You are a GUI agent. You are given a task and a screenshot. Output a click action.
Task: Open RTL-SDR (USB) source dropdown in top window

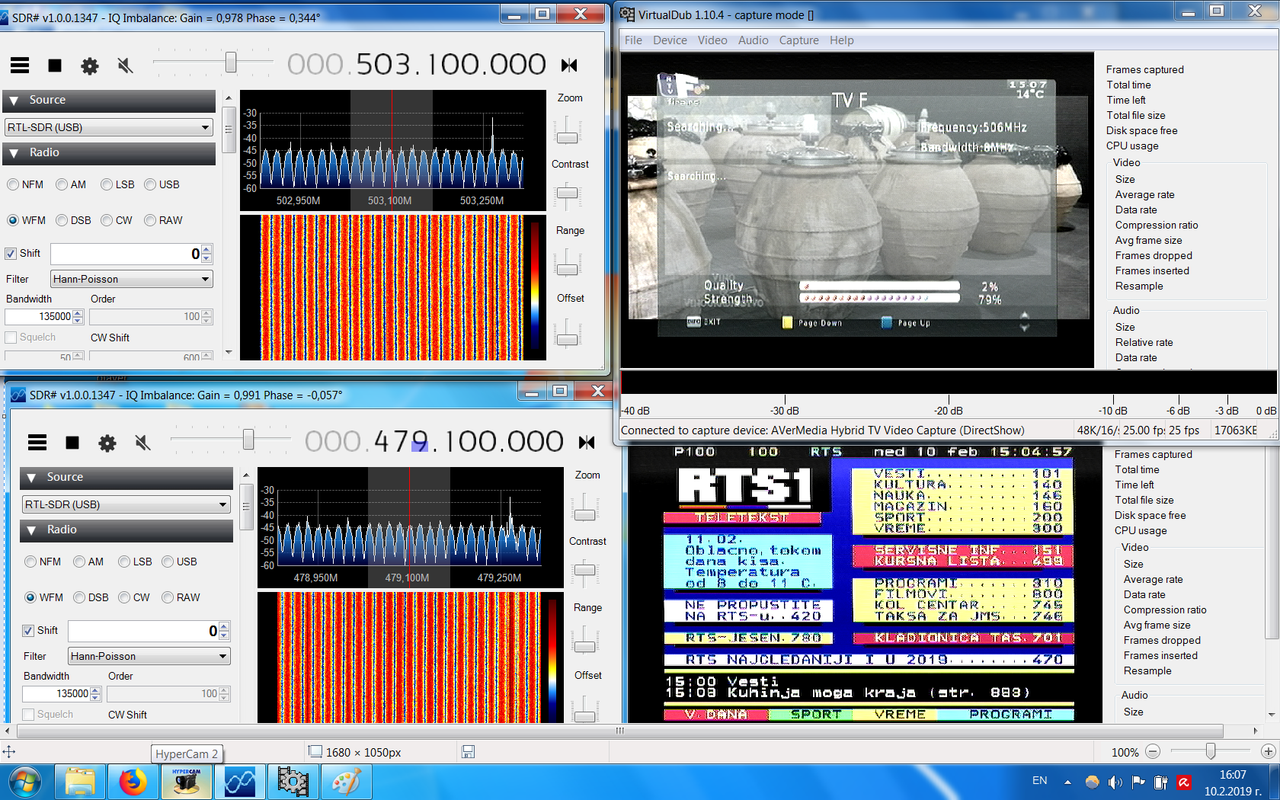[x=108, y=127]
